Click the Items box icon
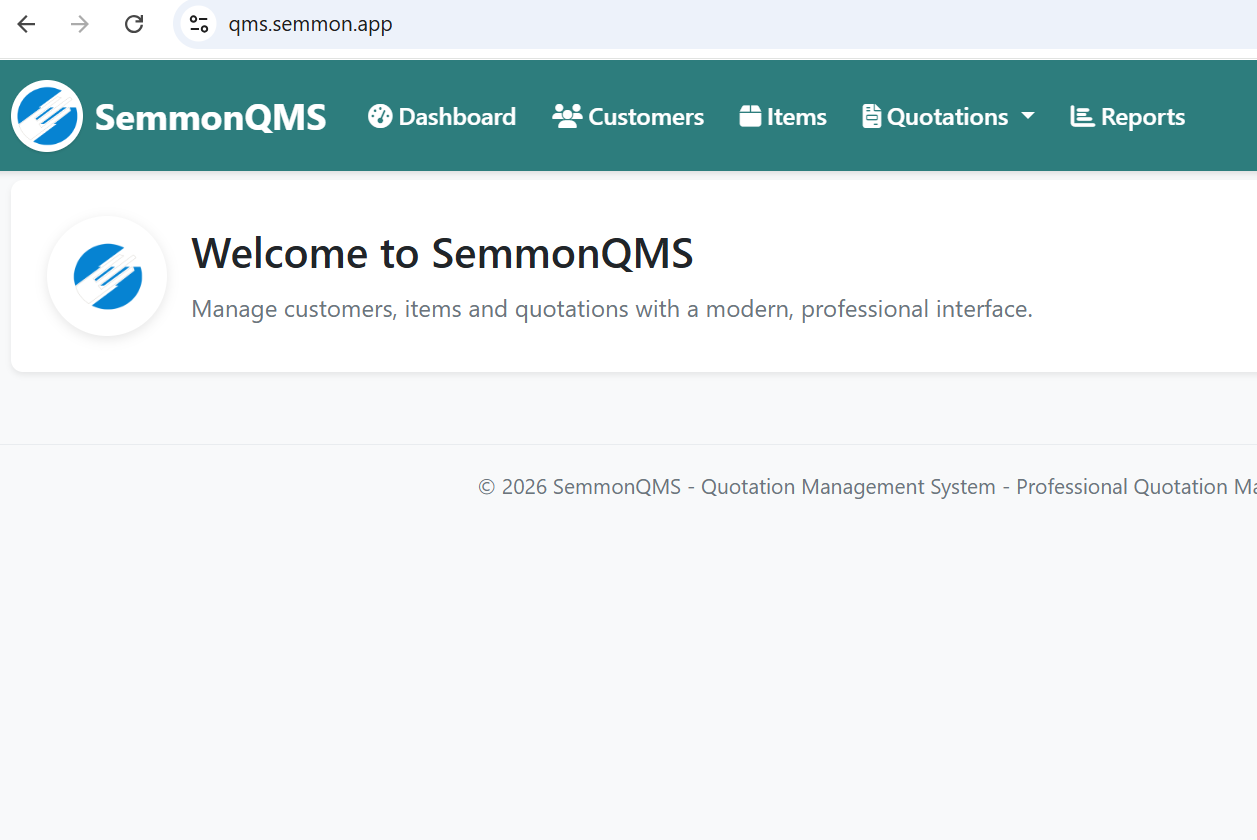 click(x=750, y=116)
